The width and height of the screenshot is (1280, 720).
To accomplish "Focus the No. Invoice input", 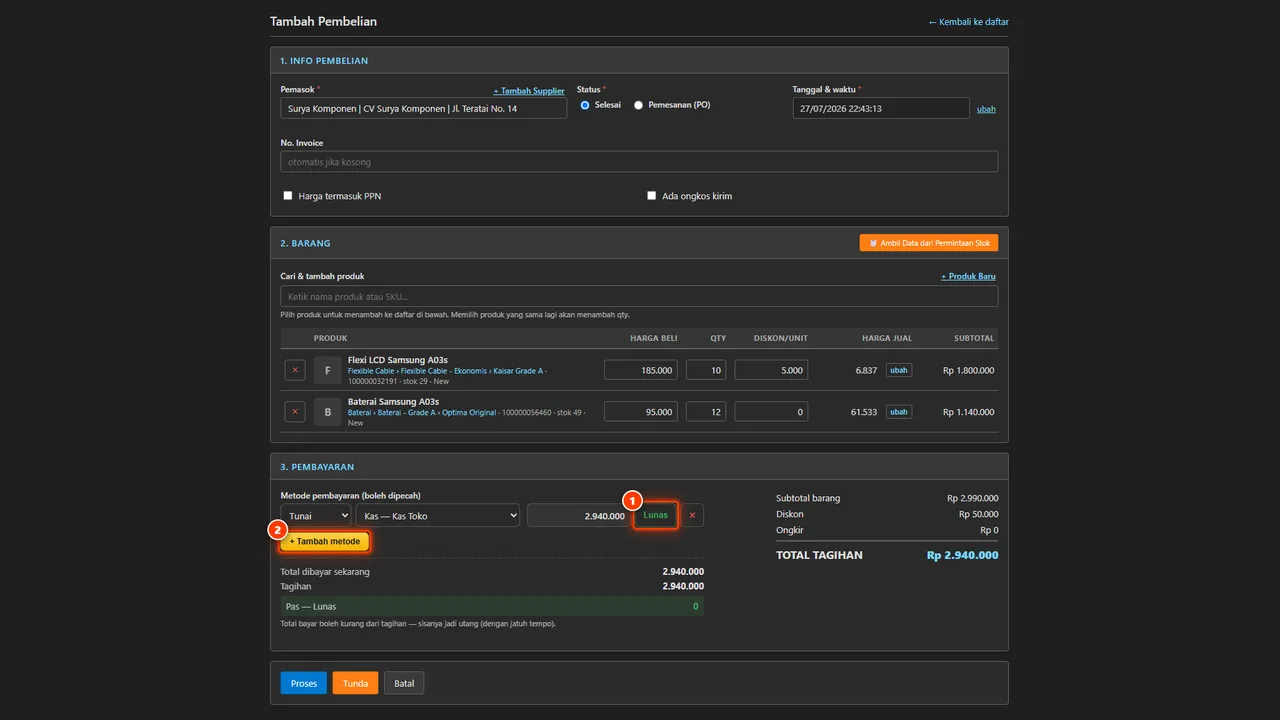I will coord(639,161).
